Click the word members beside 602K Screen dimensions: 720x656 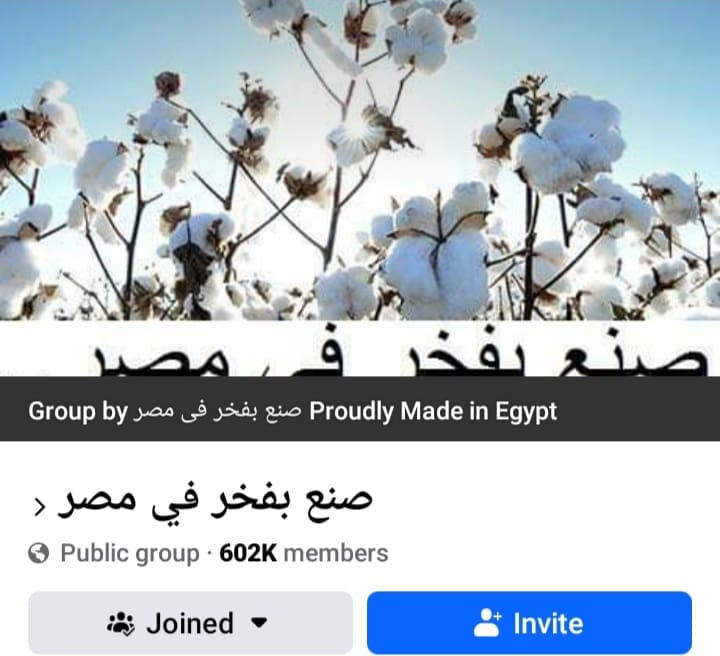pos(336,553)
